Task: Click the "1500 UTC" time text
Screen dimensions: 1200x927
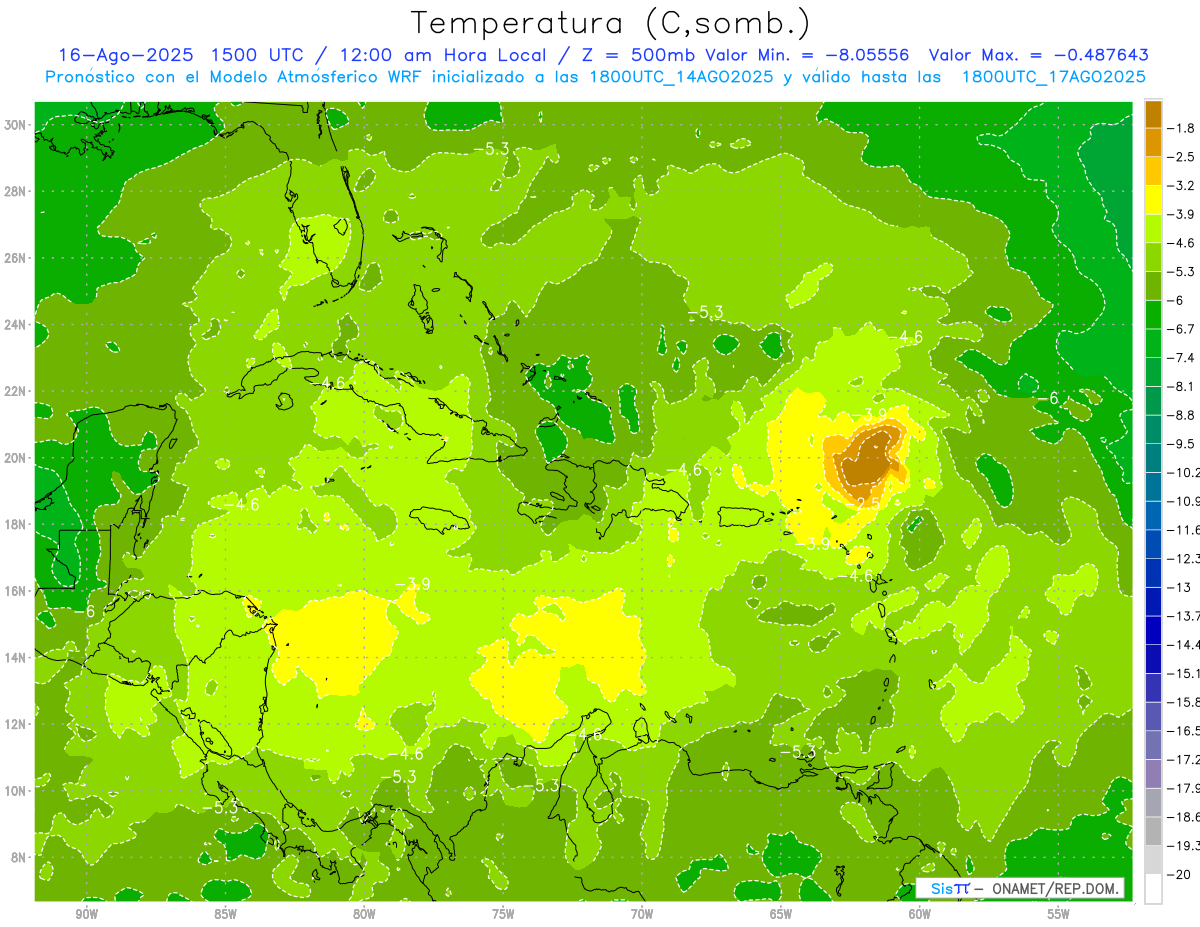Action: point(256,55)
